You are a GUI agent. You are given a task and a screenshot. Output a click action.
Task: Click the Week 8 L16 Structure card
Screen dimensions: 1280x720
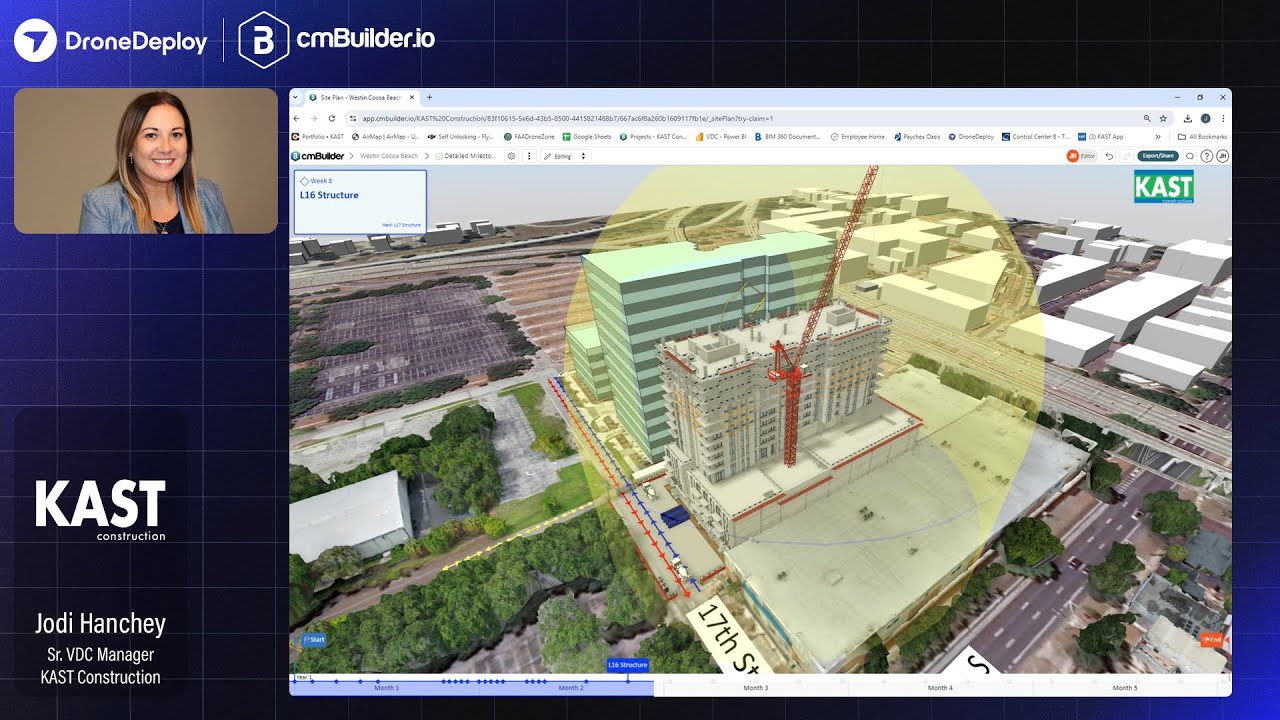click(360, 202)
